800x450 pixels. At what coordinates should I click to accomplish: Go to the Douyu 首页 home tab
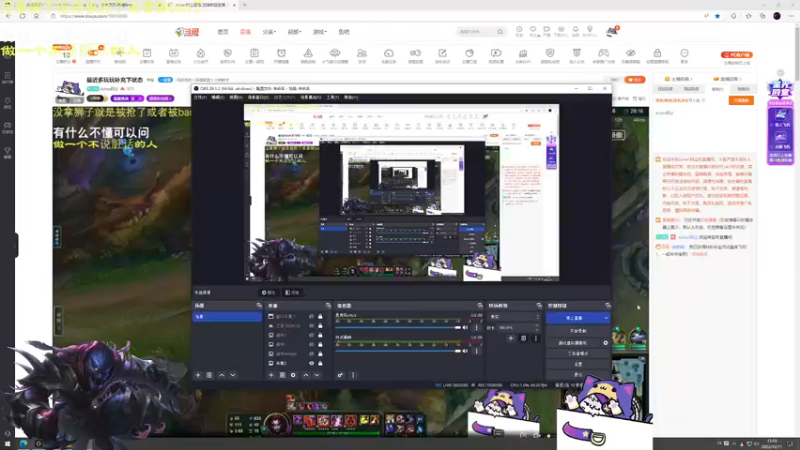(x=223, y=32)
